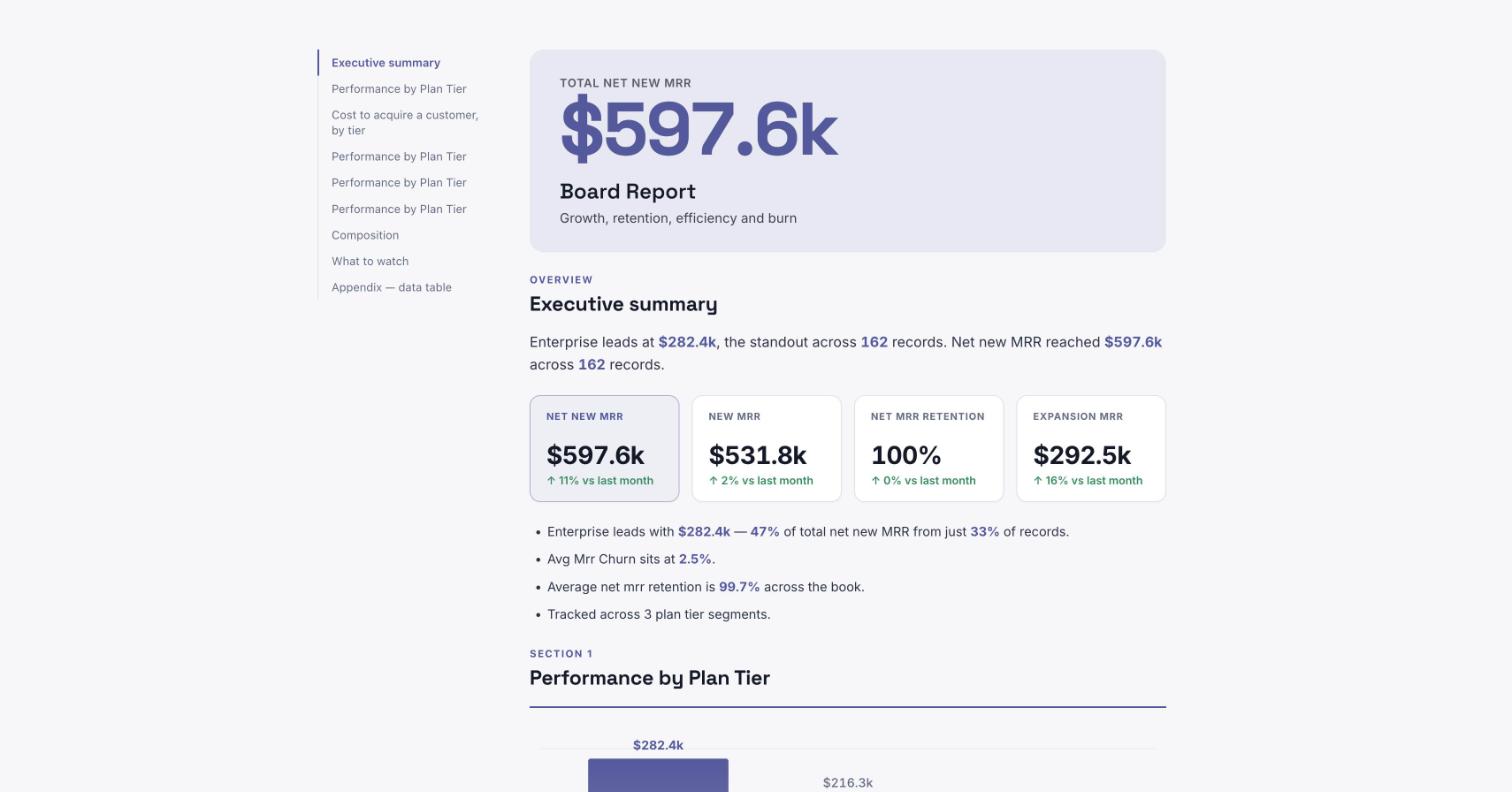
Task: Click the $531.8k value
Action: click(757, 456)
